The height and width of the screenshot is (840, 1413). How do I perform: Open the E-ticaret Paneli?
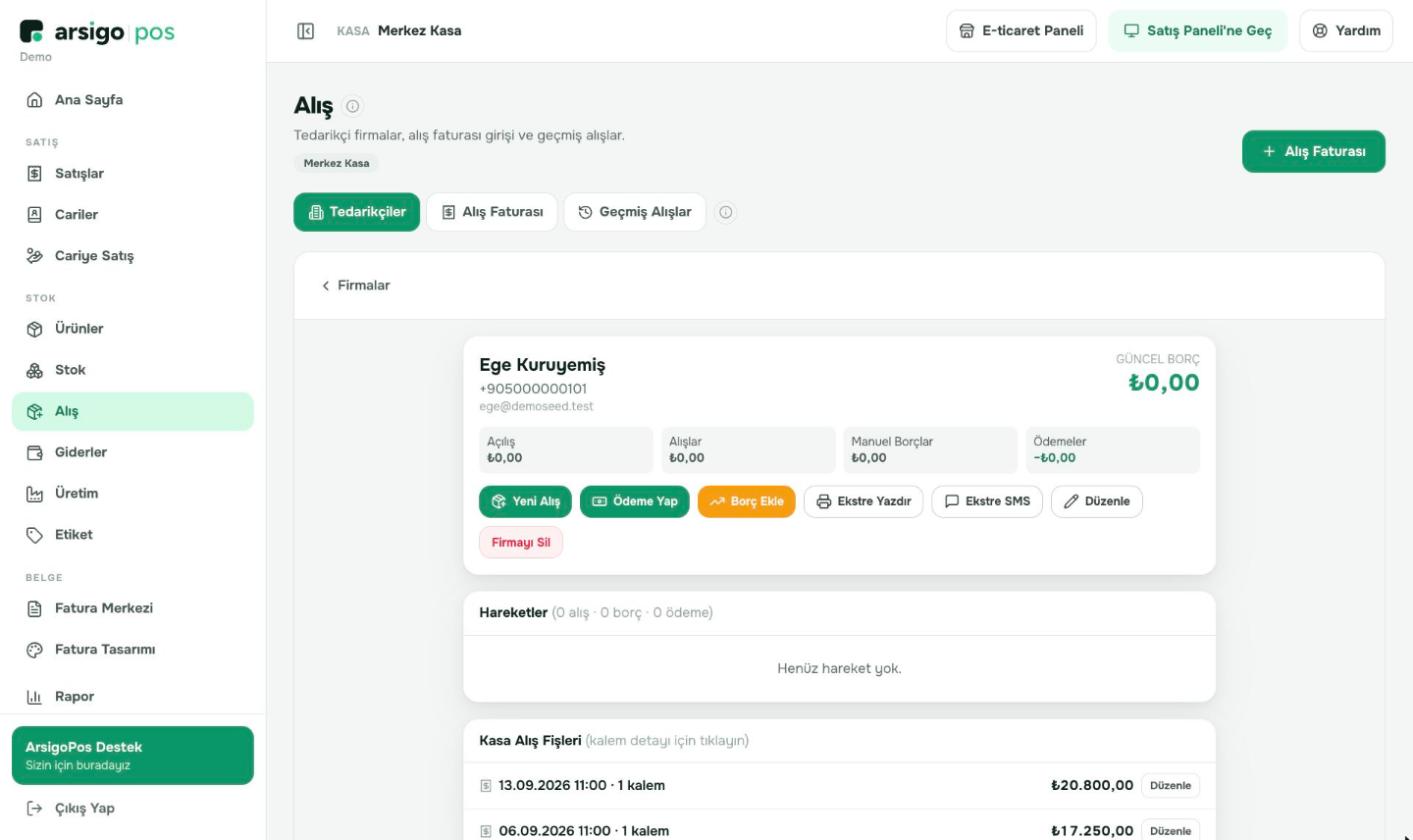click(1021, 31)
